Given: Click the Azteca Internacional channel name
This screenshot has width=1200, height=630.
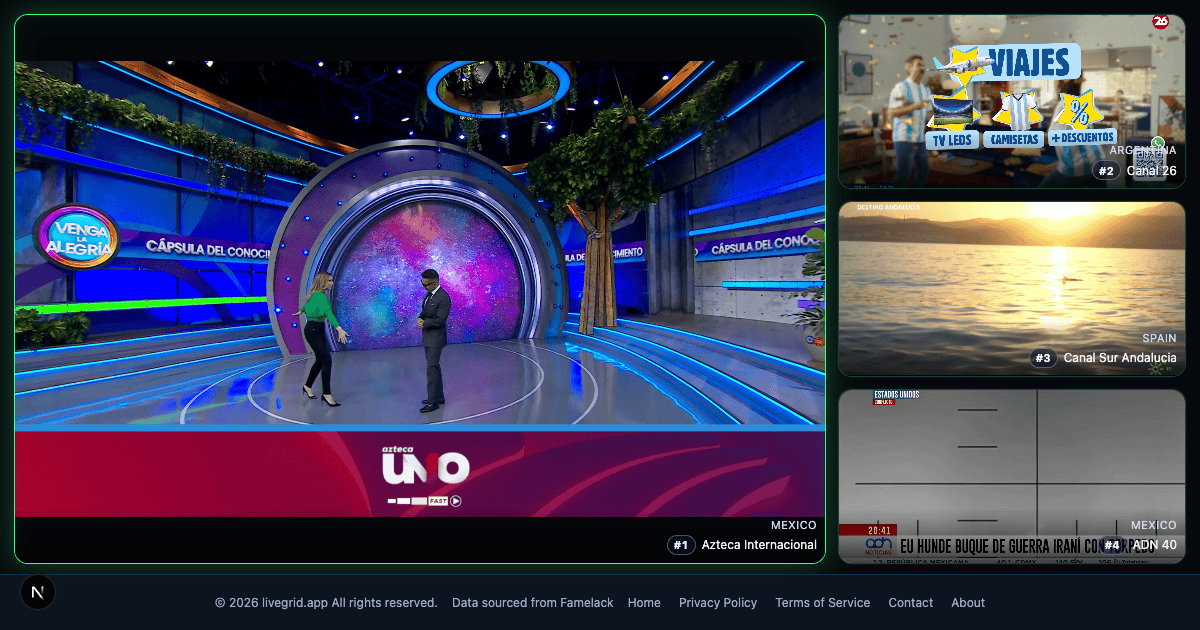Looking at the screenshot, I should 759,545.
